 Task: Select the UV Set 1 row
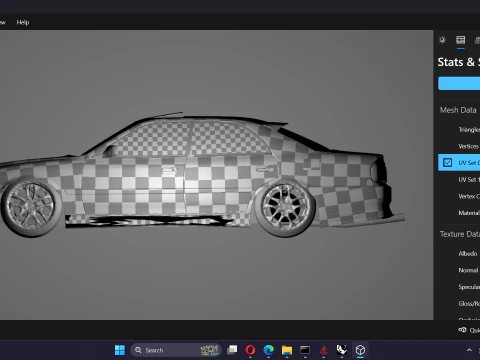pos(459,180)
